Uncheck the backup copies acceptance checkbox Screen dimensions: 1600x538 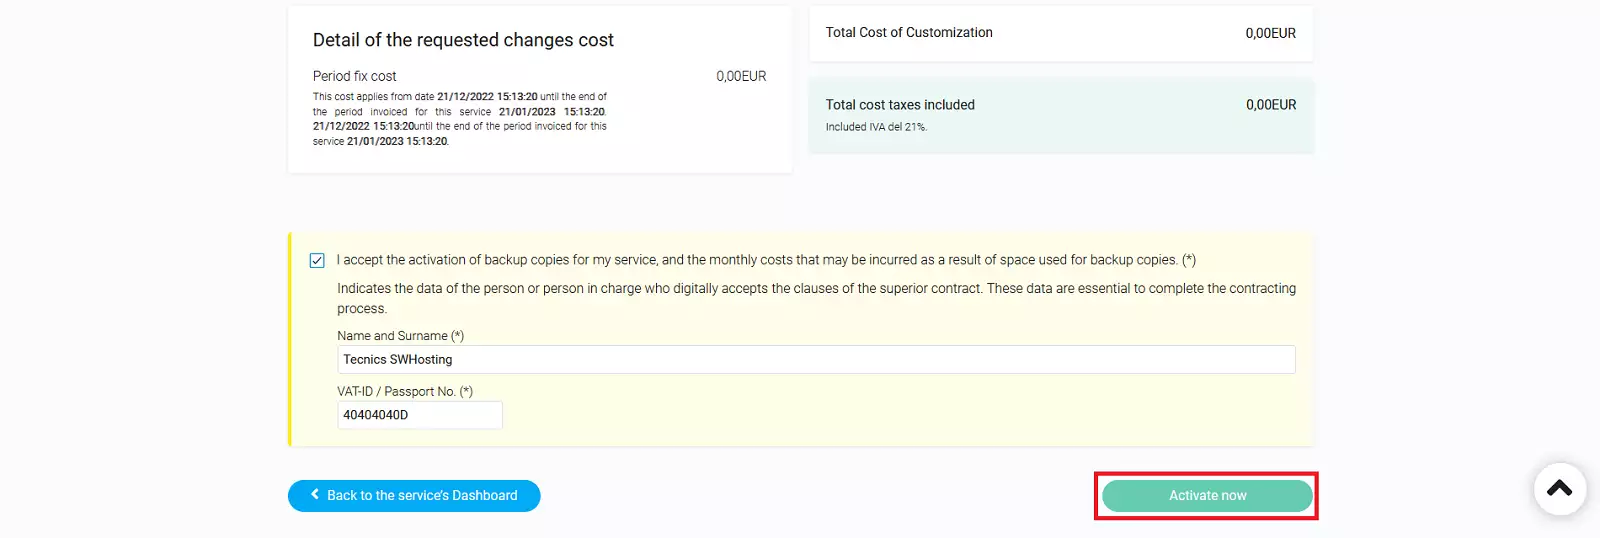tap(317, 261)
